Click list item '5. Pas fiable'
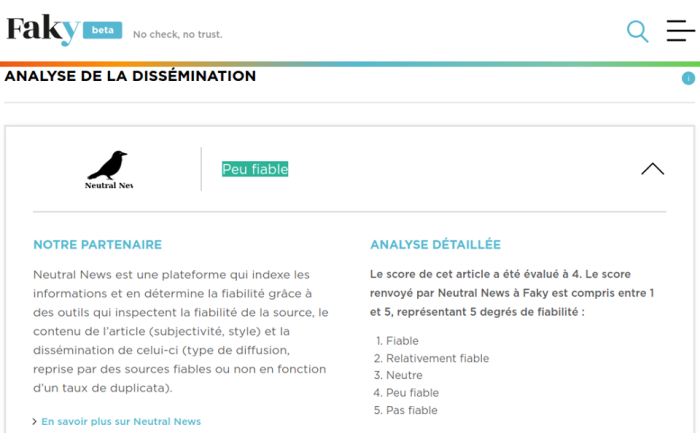 click(x=405, y=410)
